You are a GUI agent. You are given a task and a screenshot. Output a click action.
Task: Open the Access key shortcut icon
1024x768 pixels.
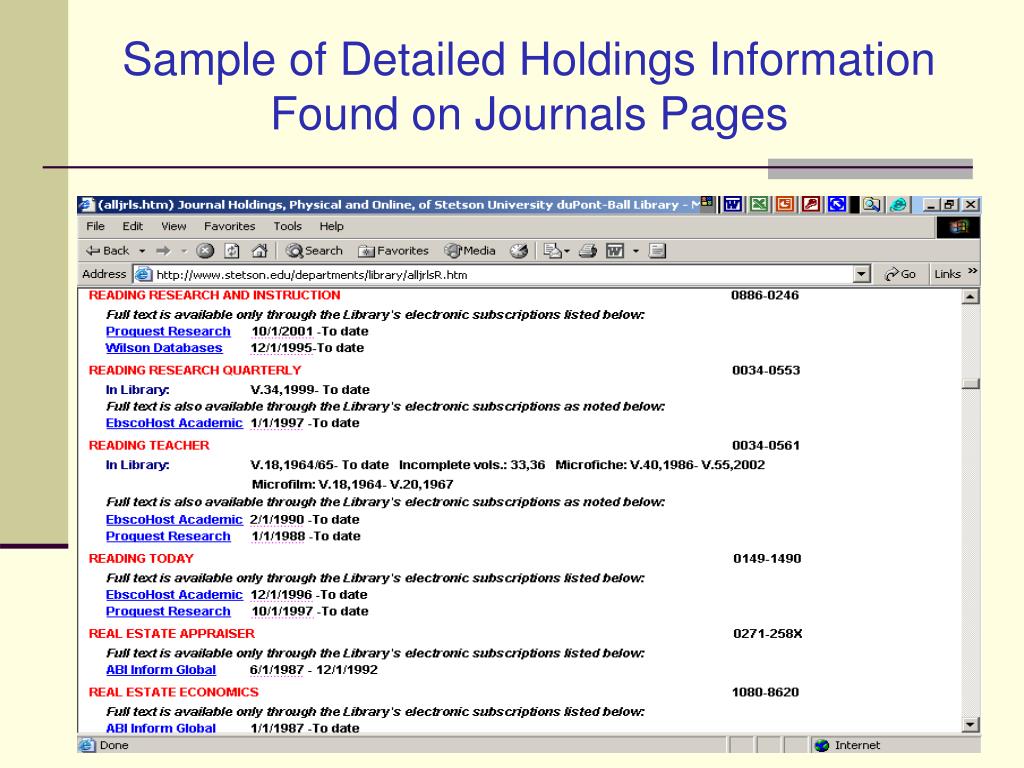tap(811, 205)
